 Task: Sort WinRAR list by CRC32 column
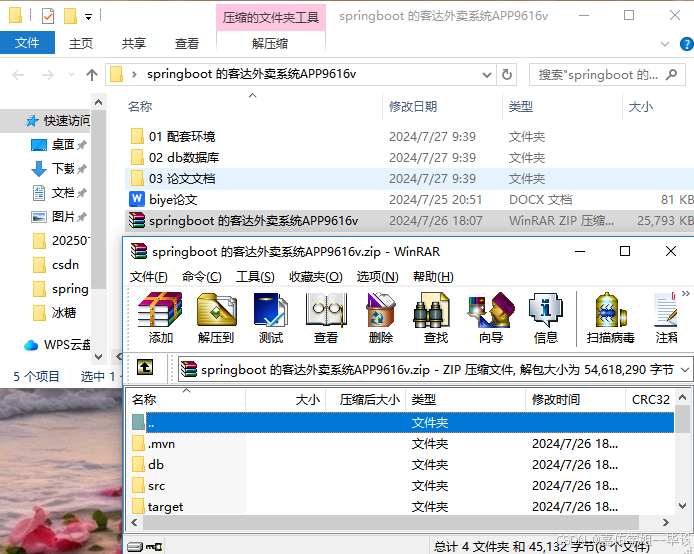[x=650, y=400]
